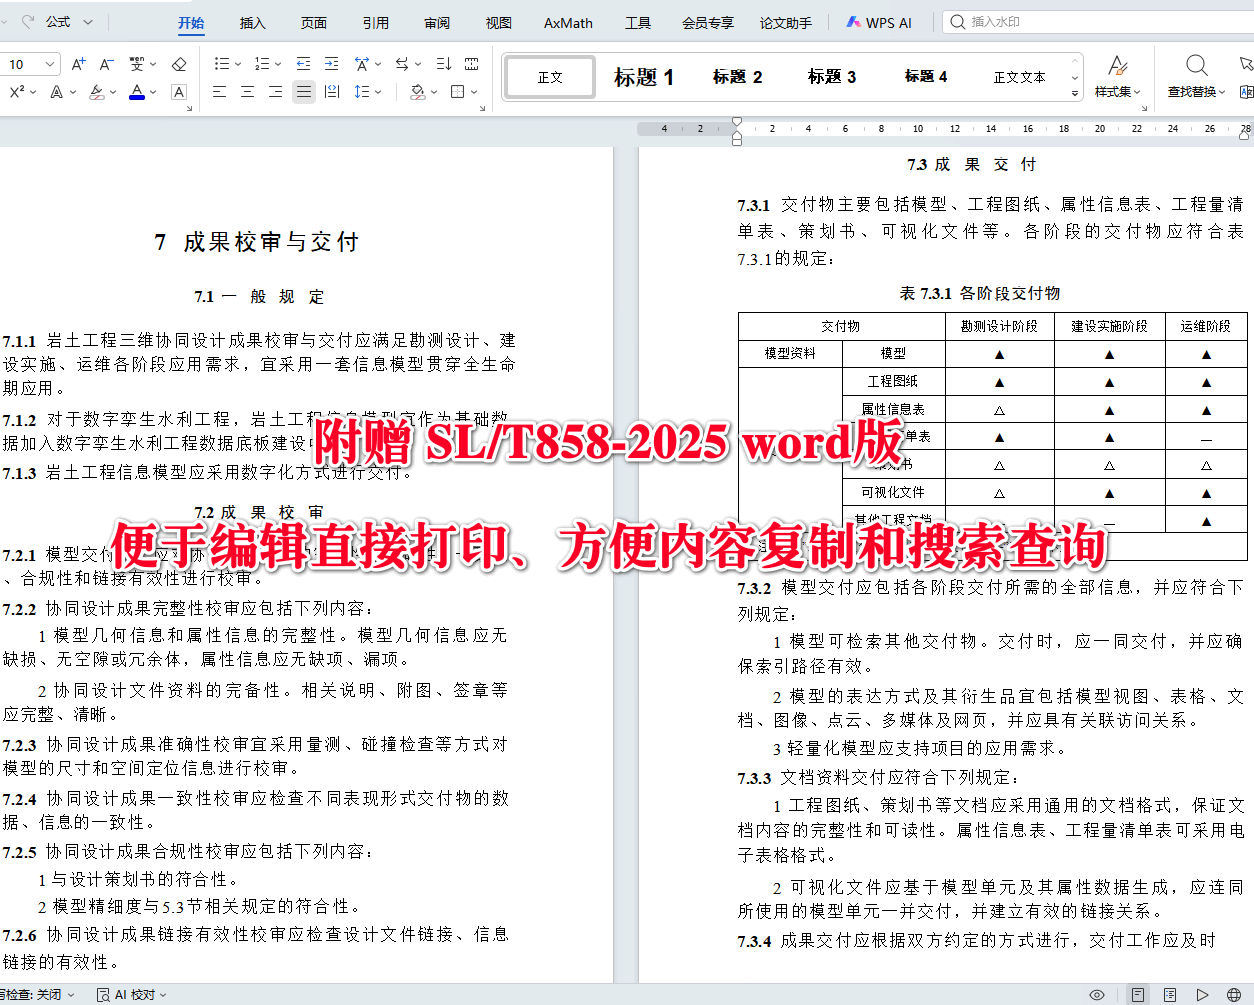Open the 引用 tab

pyautogui.click(x=376, y=23)
